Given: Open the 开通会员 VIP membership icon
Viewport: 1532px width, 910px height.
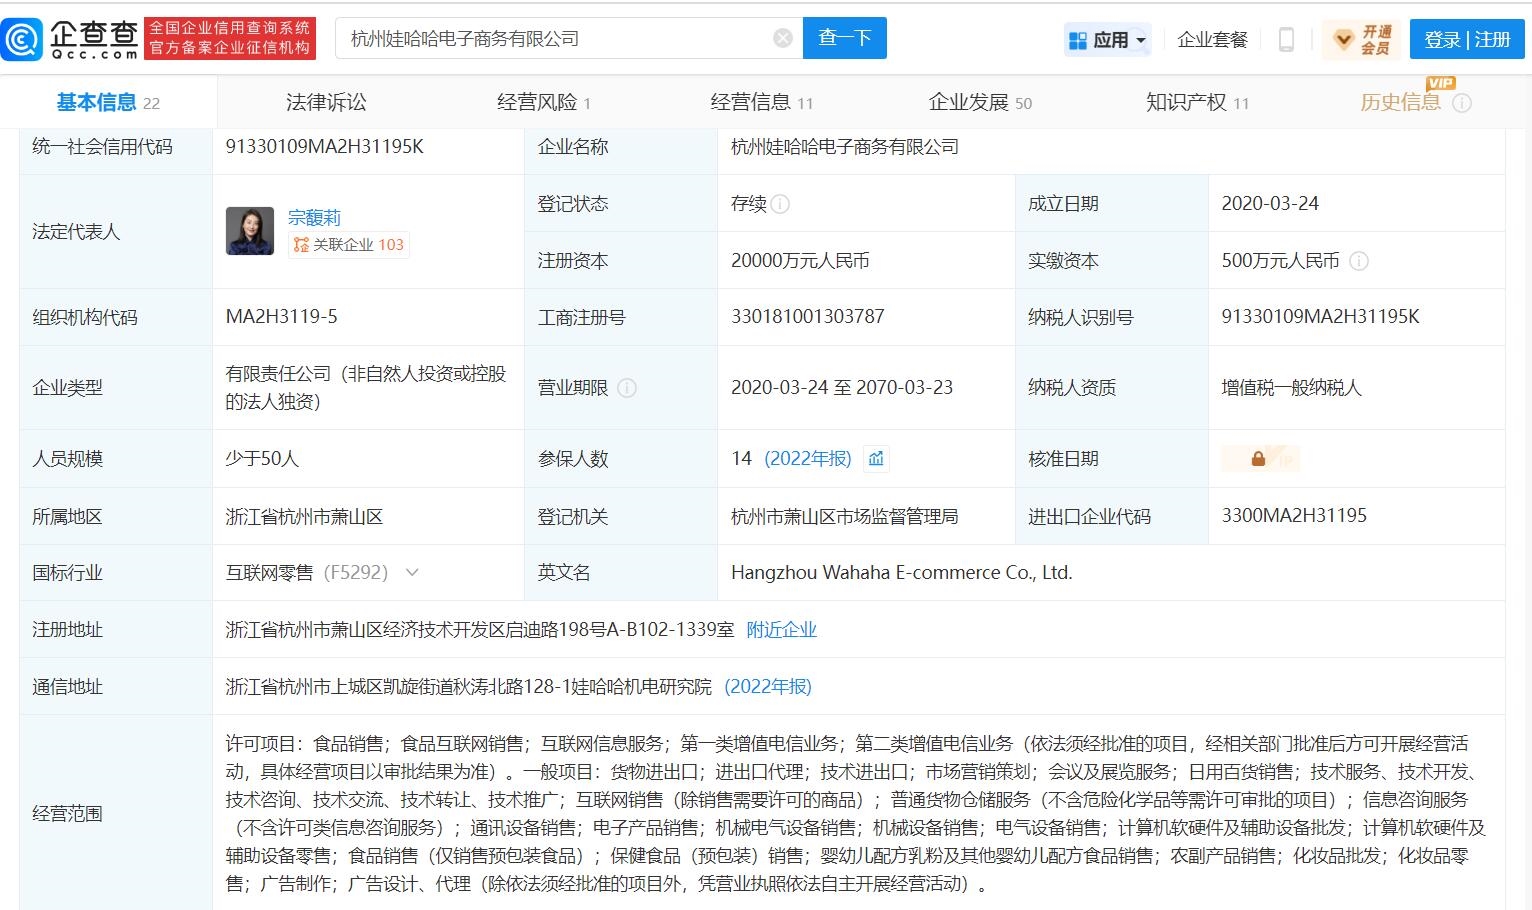Looking at the screenshot, I should click(x=1363, y=39).
